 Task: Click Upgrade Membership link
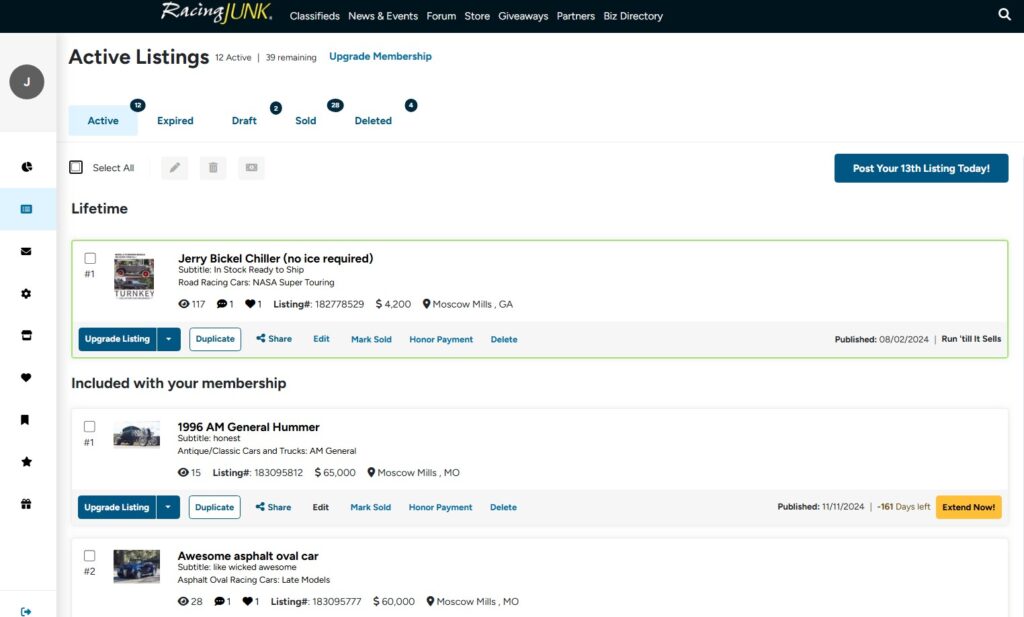click(x=380, y=56)
